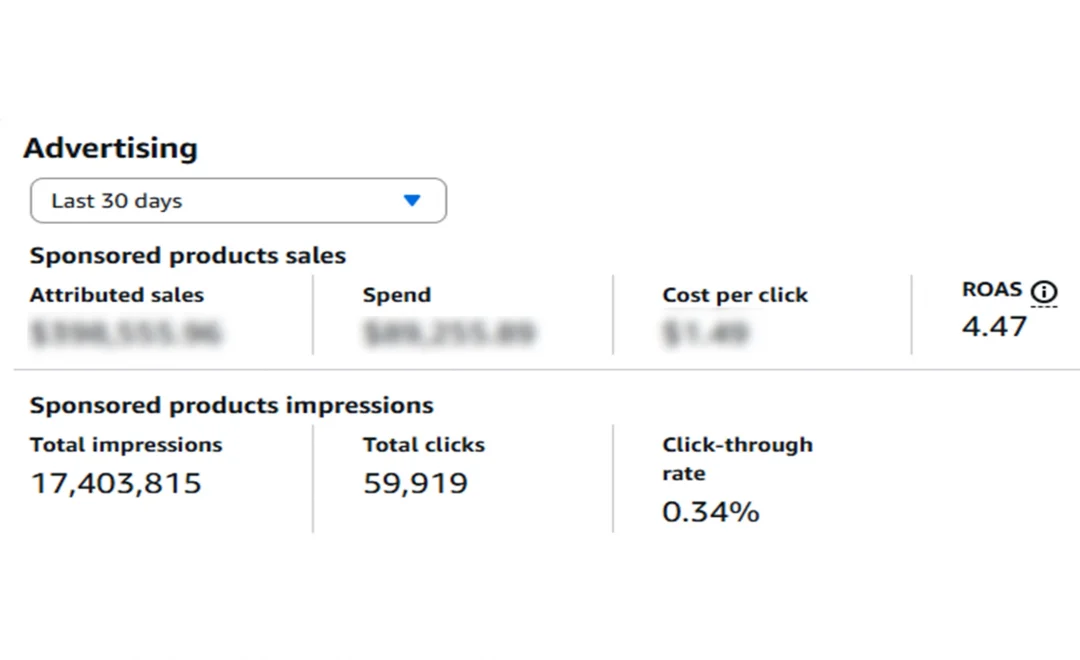Select the Sponsored products impressions heading

(x=231, y=405)
